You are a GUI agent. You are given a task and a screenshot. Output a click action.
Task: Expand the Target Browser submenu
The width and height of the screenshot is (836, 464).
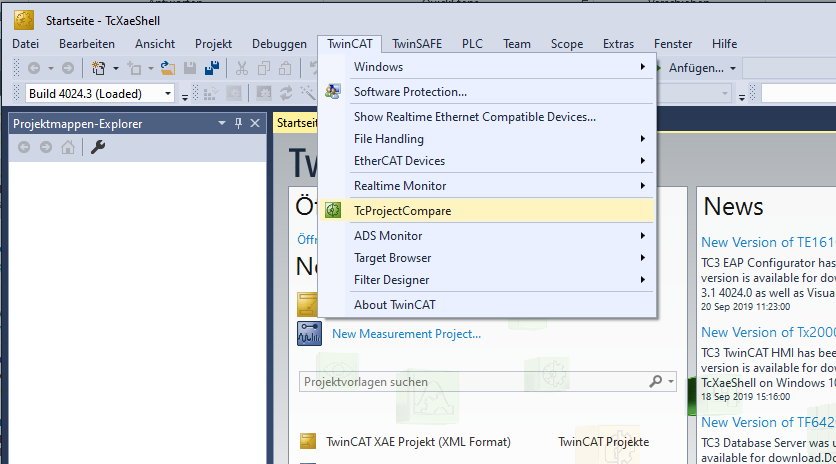642,258
